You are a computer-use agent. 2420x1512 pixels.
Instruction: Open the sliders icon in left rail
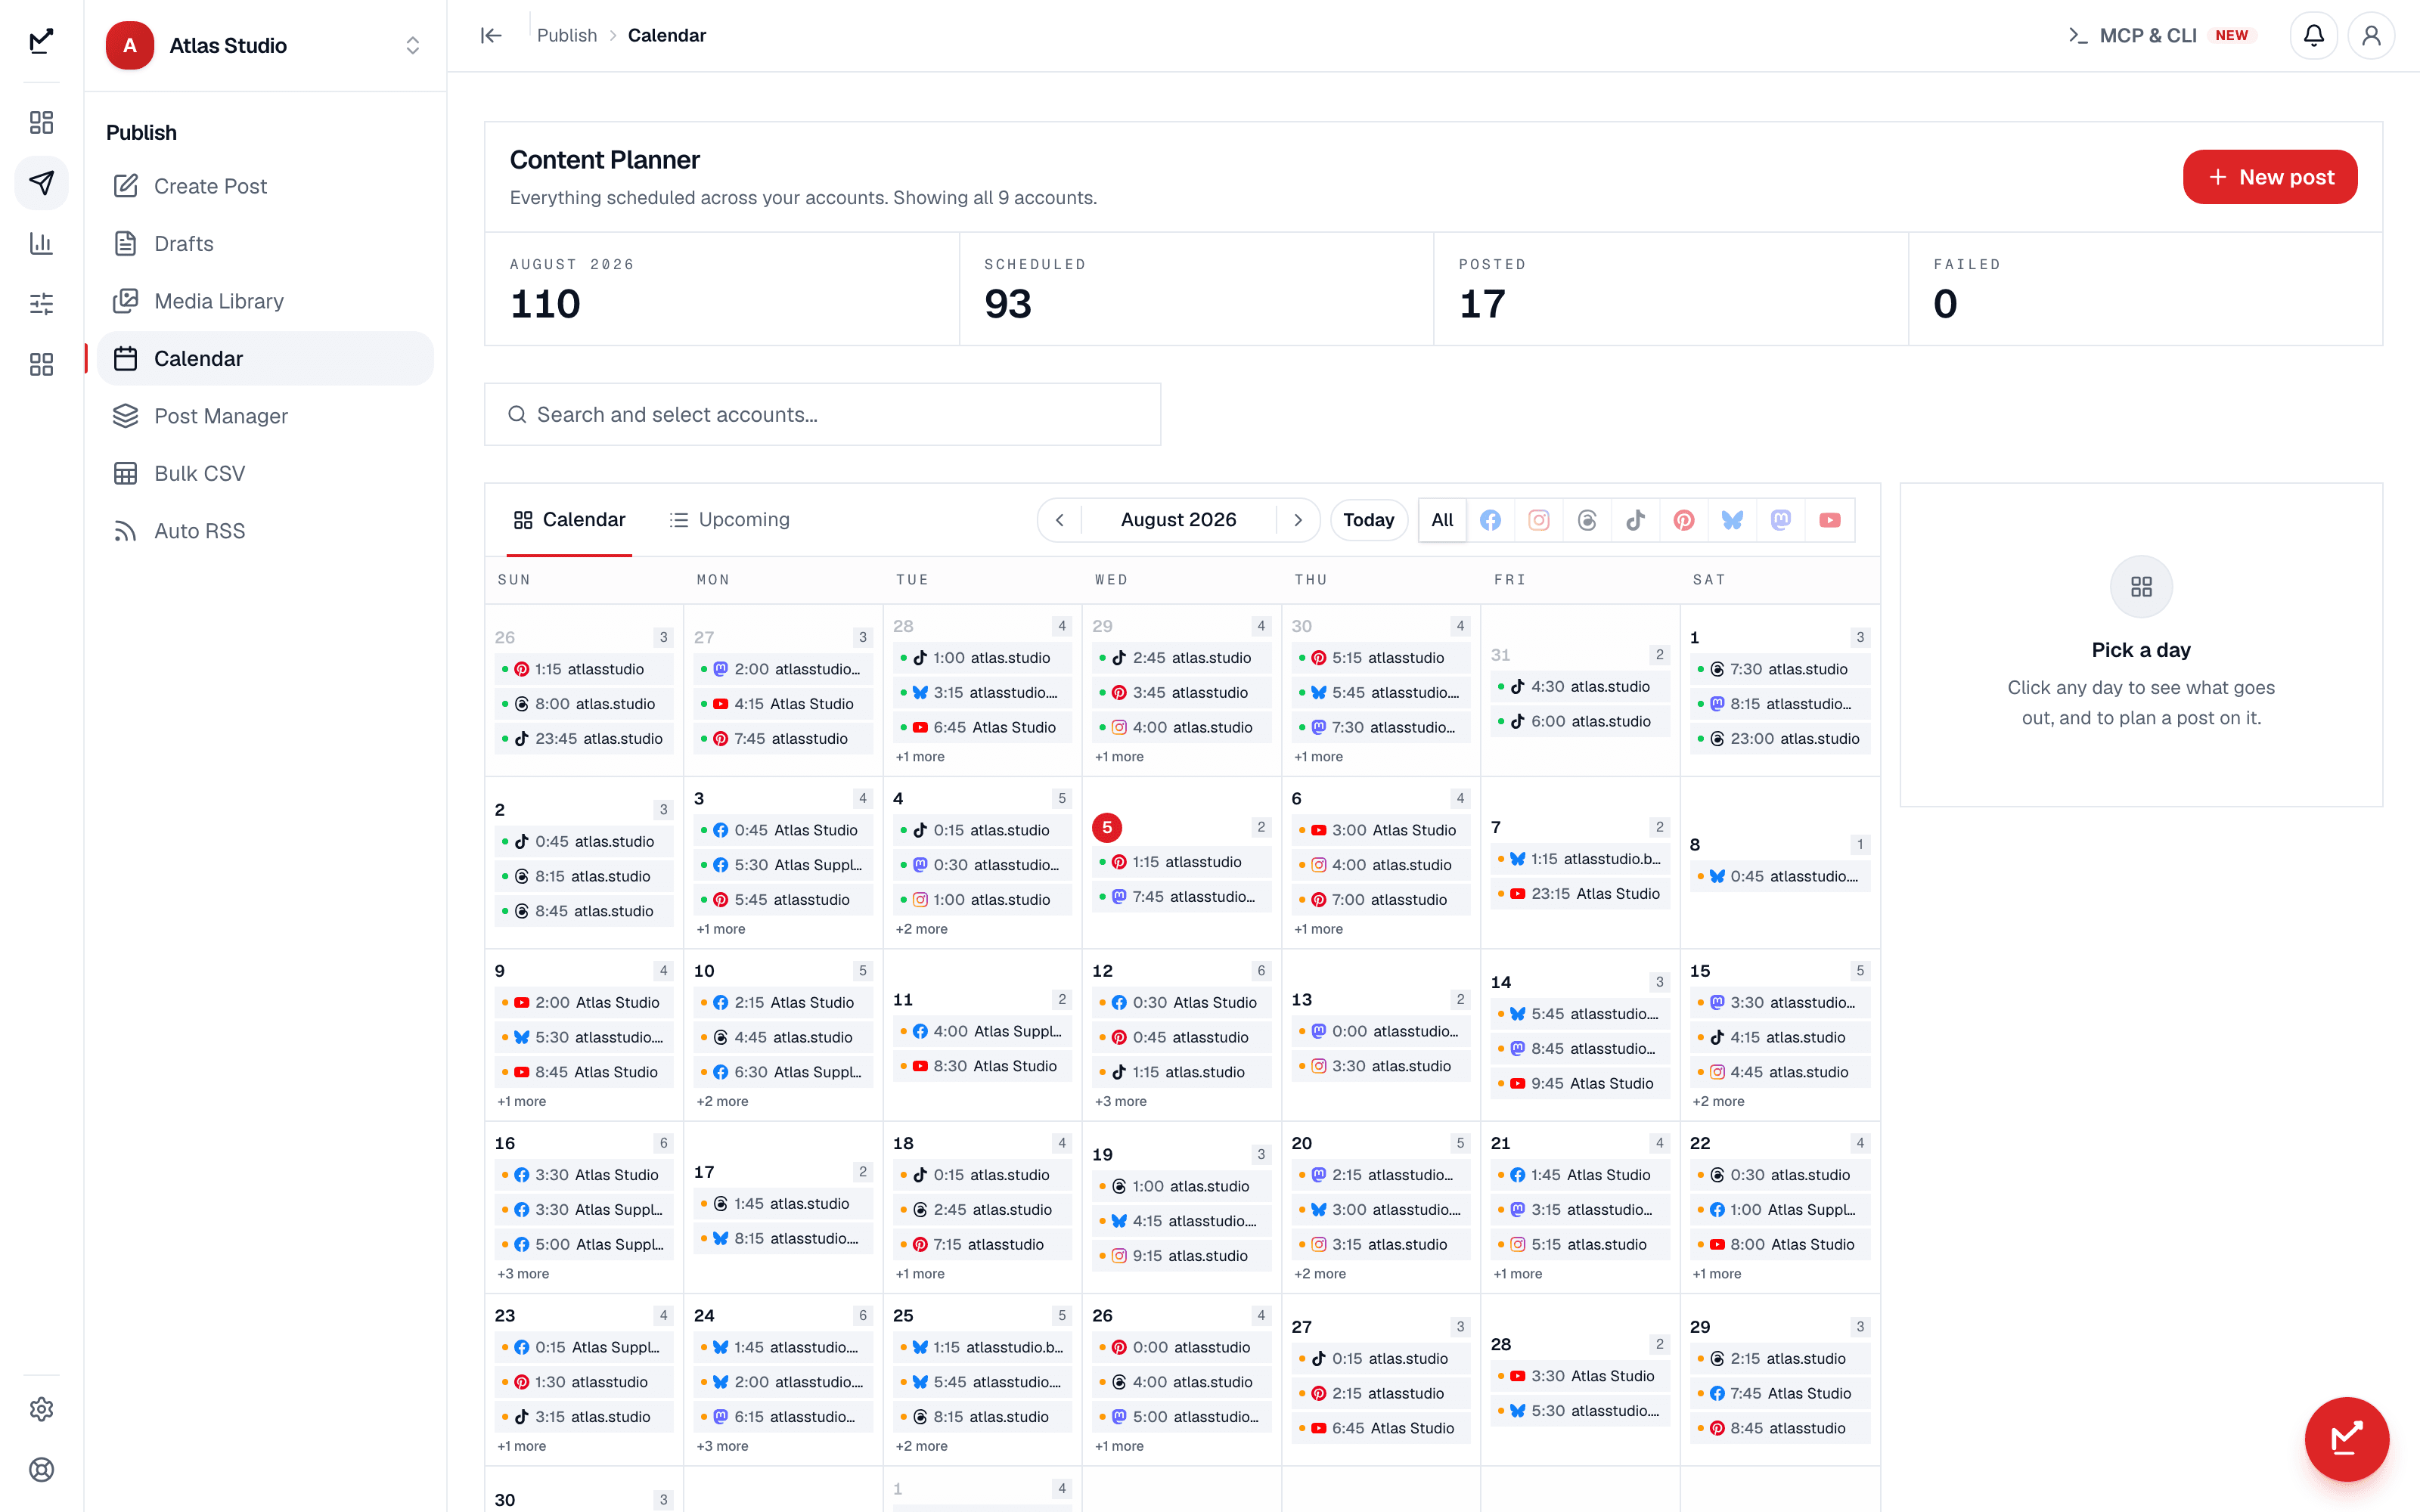pos(41,304)
